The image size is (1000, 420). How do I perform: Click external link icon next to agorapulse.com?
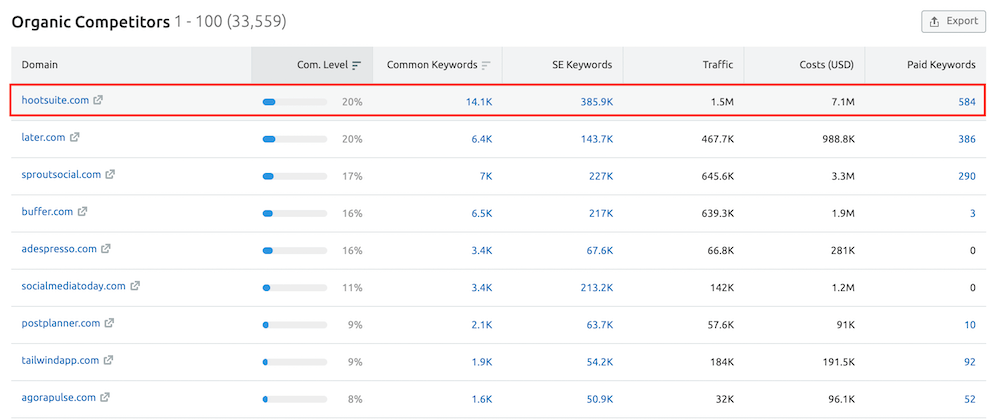point(105,397)
